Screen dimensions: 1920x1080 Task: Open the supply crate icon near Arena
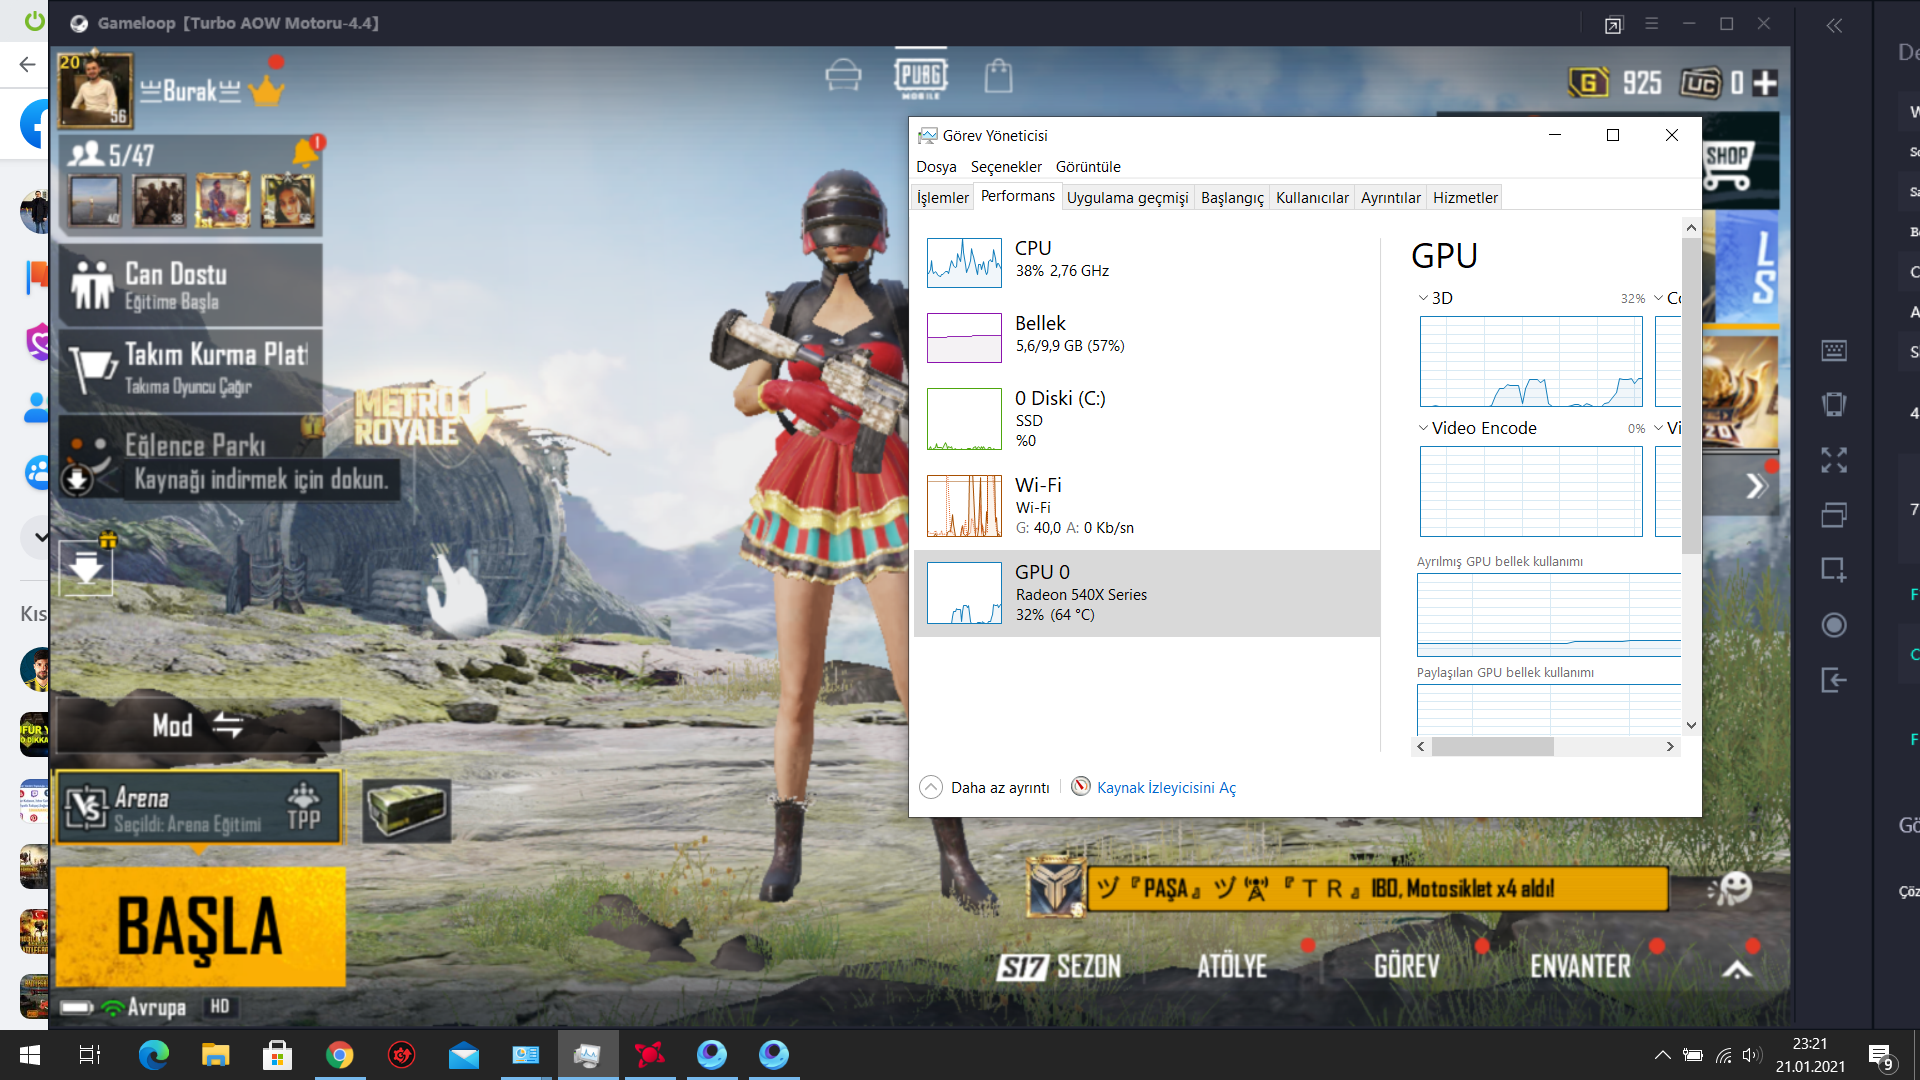(406, 808)
